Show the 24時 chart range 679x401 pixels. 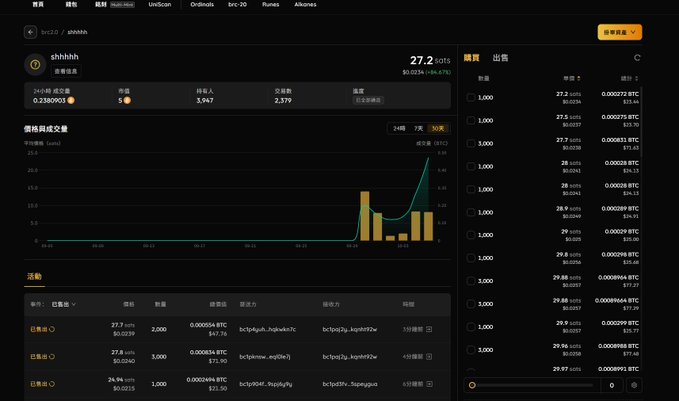click(x=399, y=128)
